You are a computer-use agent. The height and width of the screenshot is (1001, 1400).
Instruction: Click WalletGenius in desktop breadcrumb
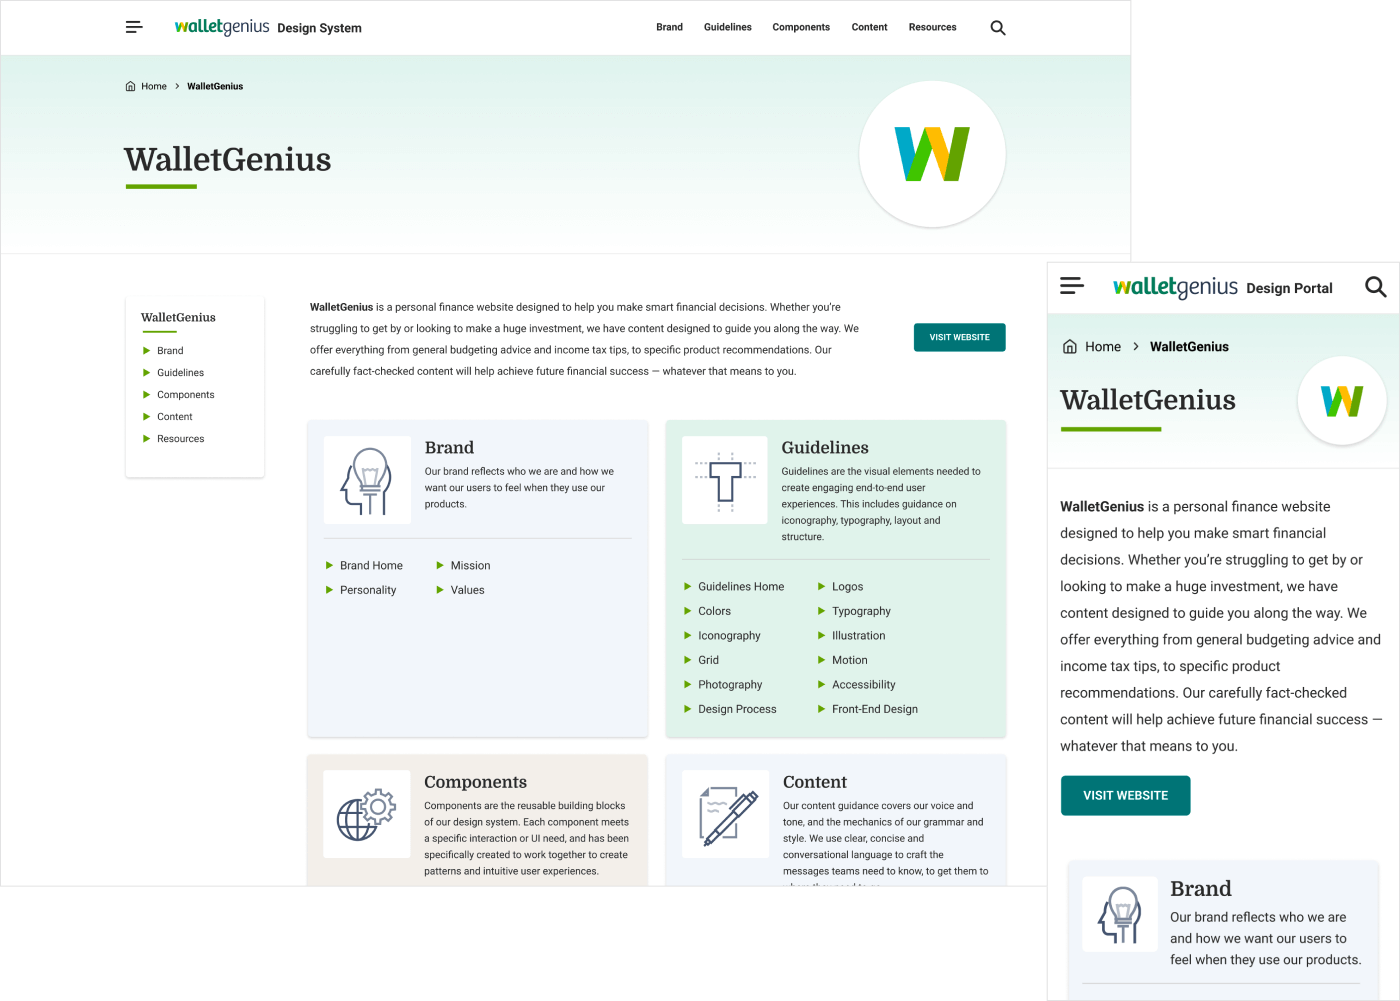pos(215,86)
